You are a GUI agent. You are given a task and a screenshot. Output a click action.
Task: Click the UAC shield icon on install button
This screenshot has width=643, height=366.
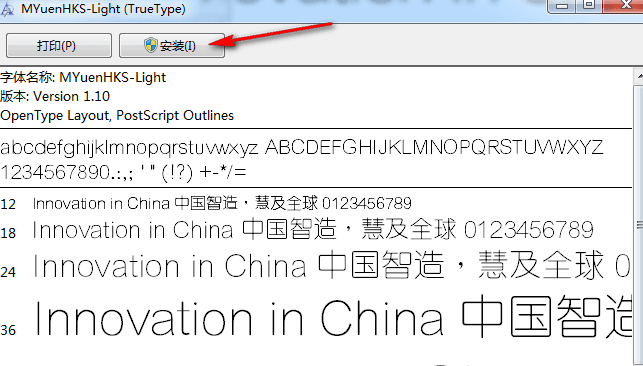tap(151, 45)
